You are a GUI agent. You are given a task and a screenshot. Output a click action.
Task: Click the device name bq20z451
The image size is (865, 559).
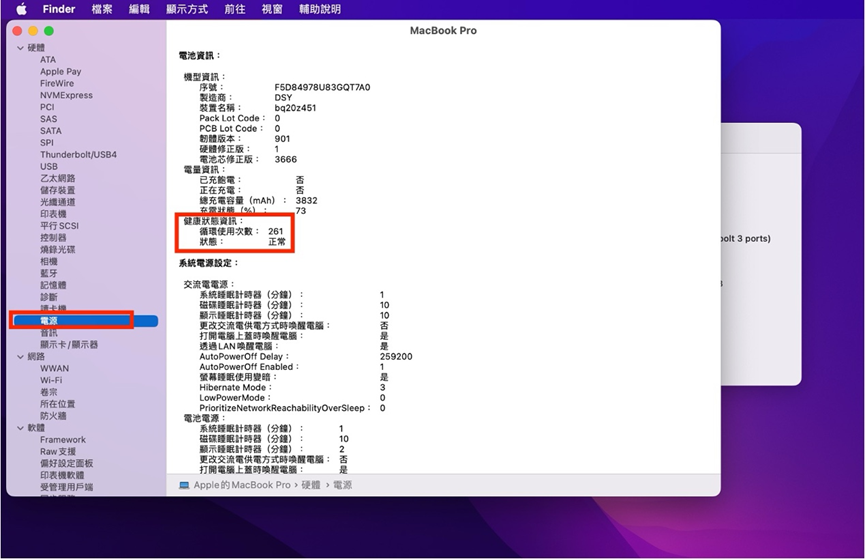295,108
